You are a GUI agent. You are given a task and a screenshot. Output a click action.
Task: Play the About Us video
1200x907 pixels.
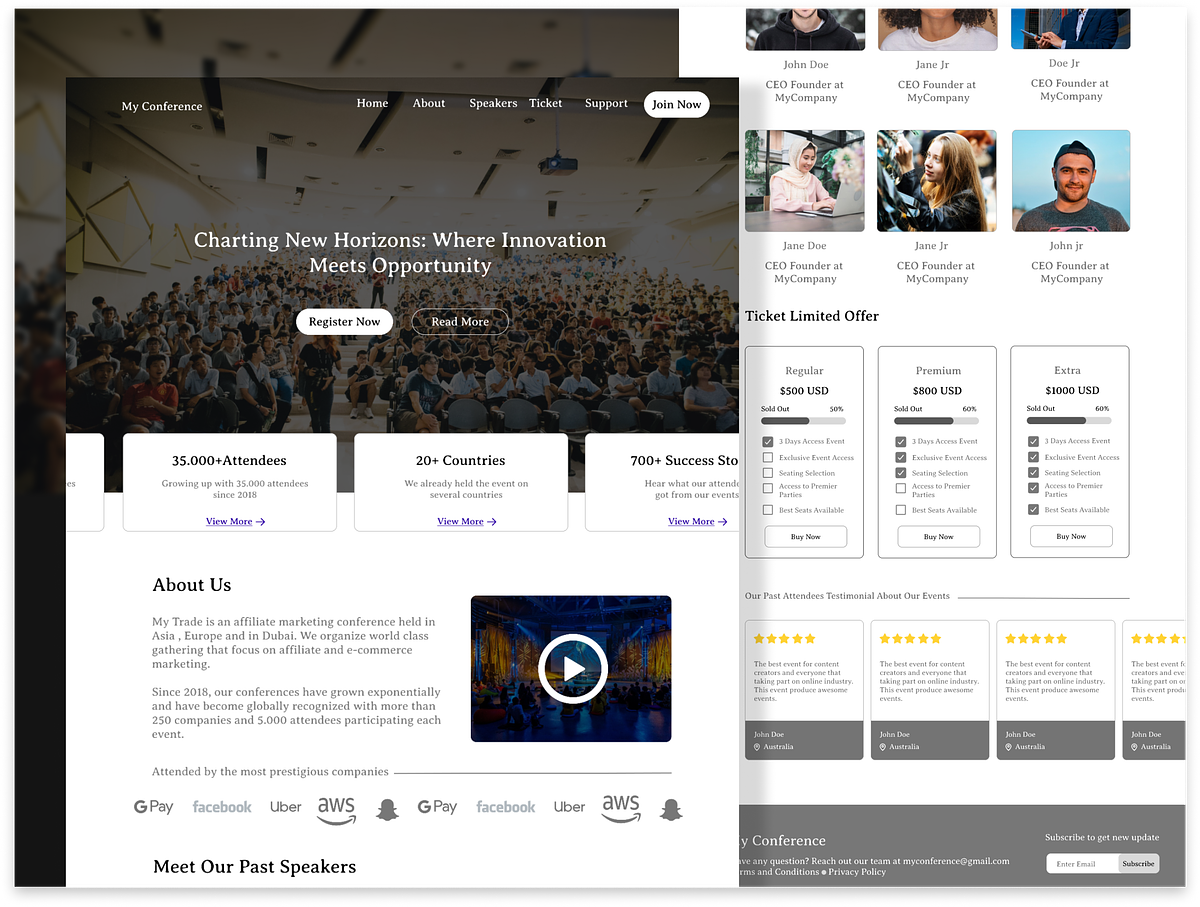pos(572,669)
